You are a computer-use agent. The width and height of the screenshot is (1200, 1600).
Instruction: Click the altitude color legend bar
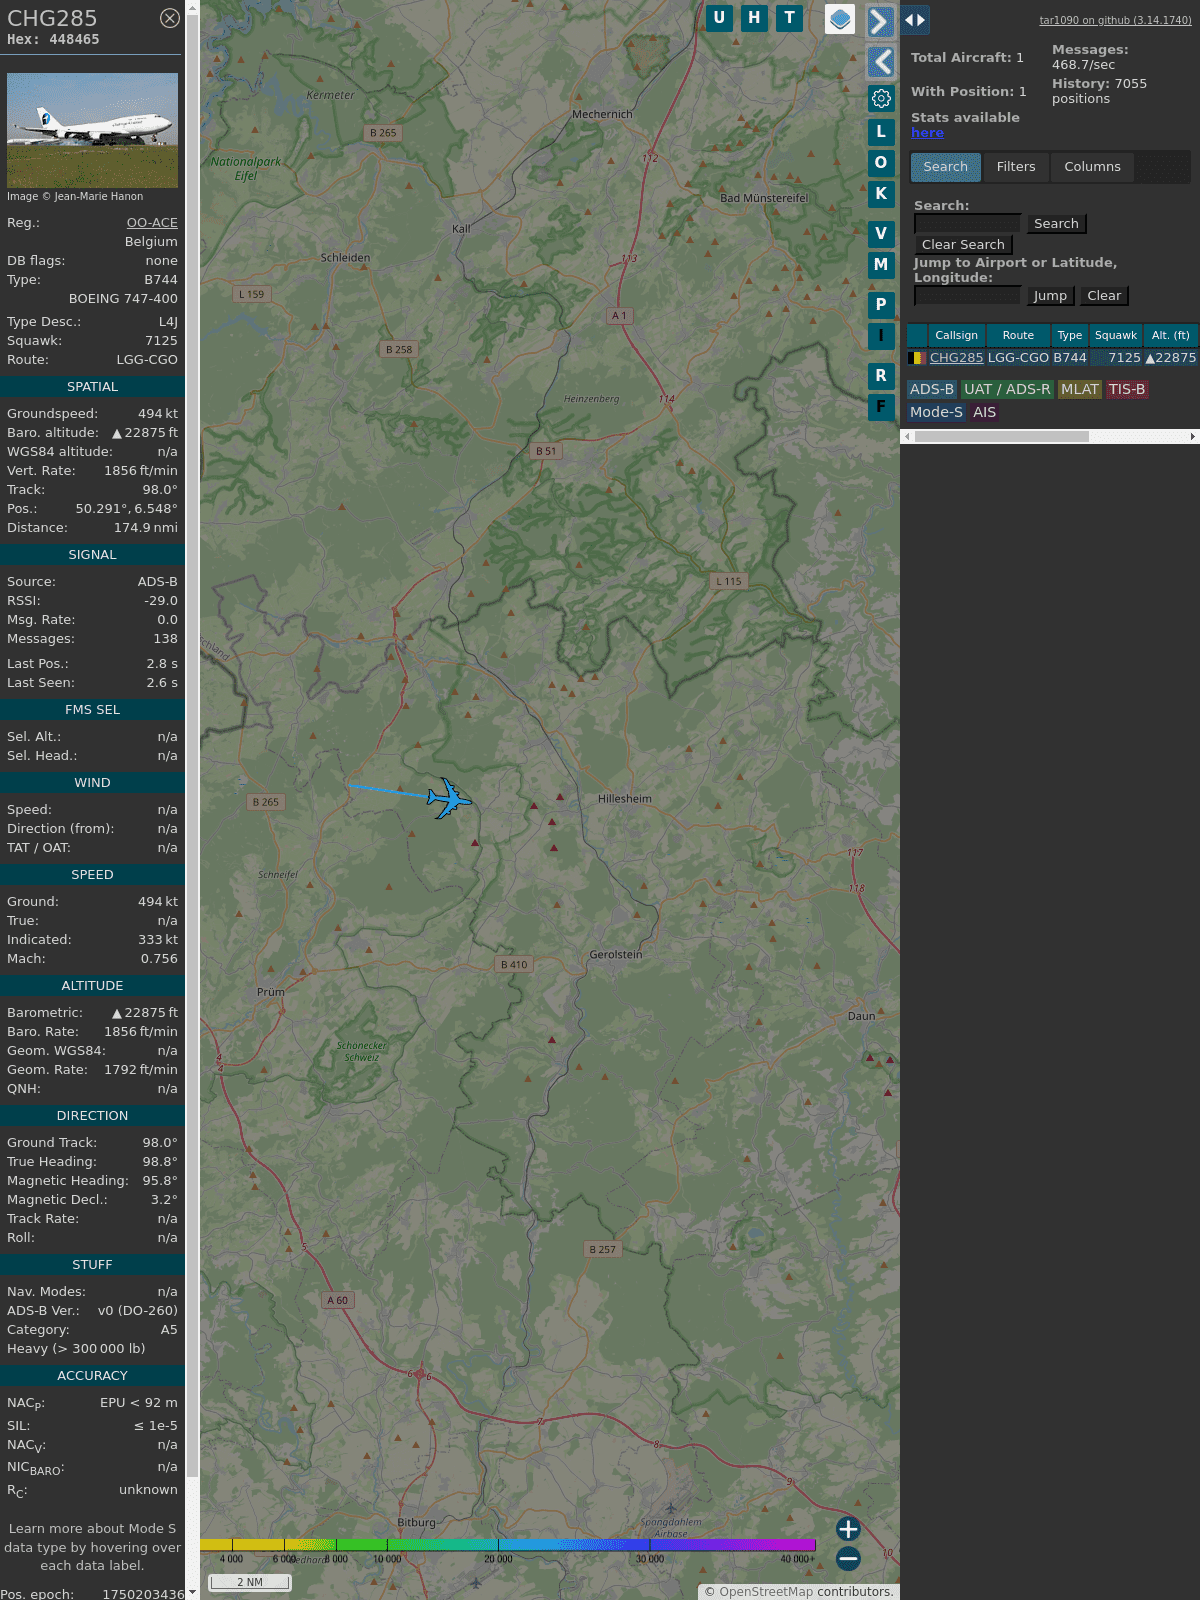click(508, 1545)
